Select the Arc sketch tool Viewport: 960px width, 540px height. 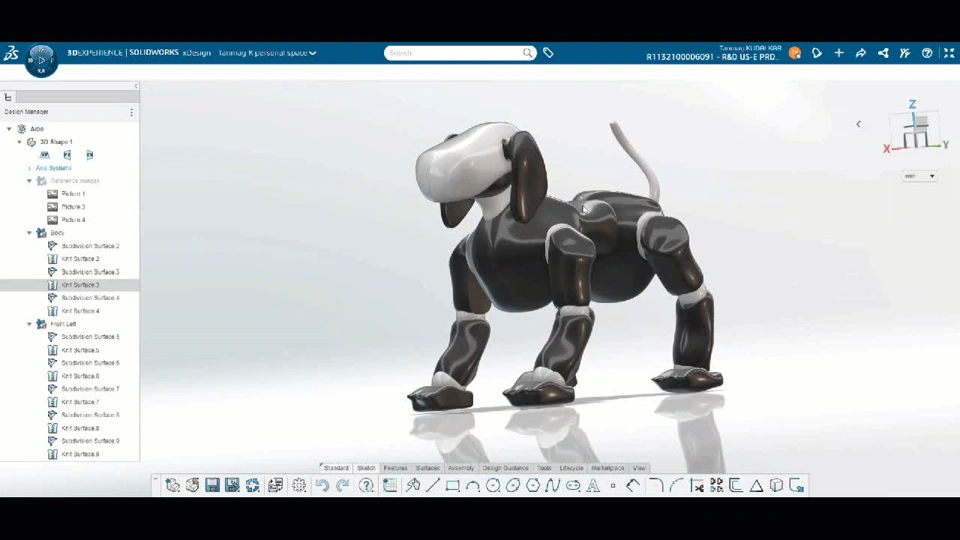tap(473, 486)
